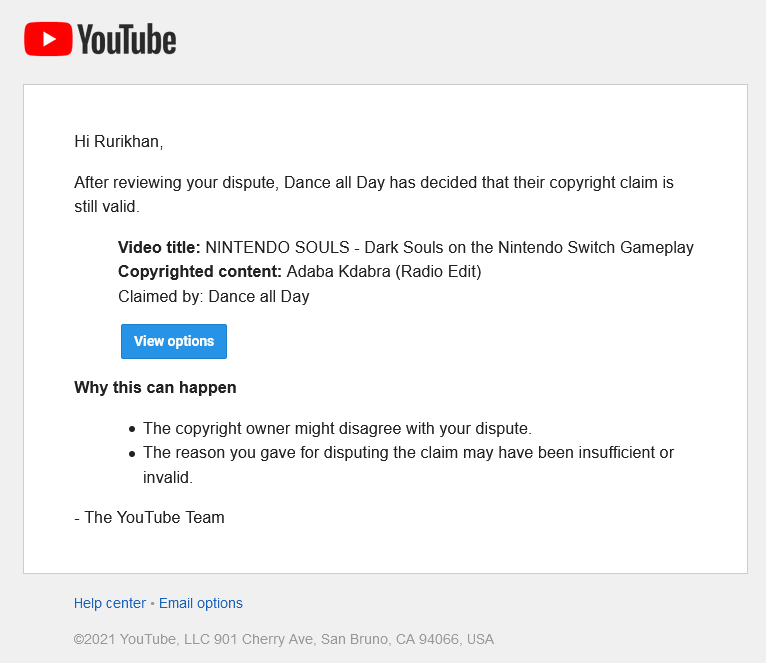Image resolution: width=766 pixels, height=663 pixels.
Task: Click the YouTube logo
Action: pyautogui.click(x=100, y=39)
